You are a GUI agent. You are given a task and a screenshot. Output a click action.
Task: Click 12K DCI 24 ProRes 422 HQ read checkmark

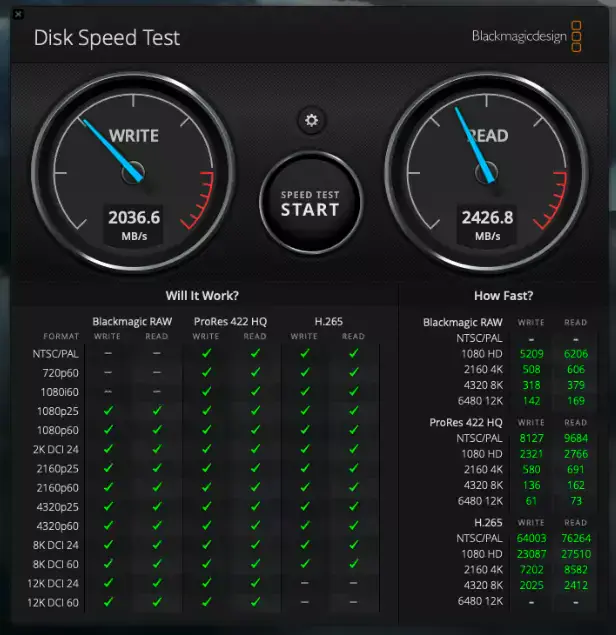(x=255, y=583)
